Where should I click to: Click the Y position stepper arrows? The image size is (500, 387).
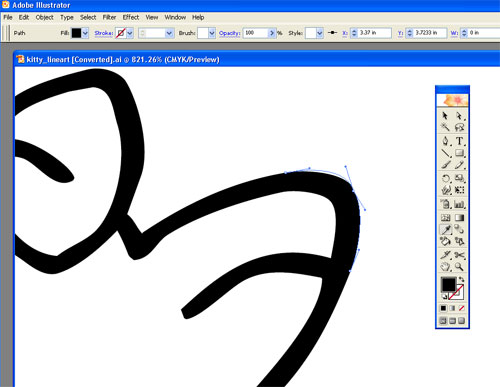pos(409,33)
